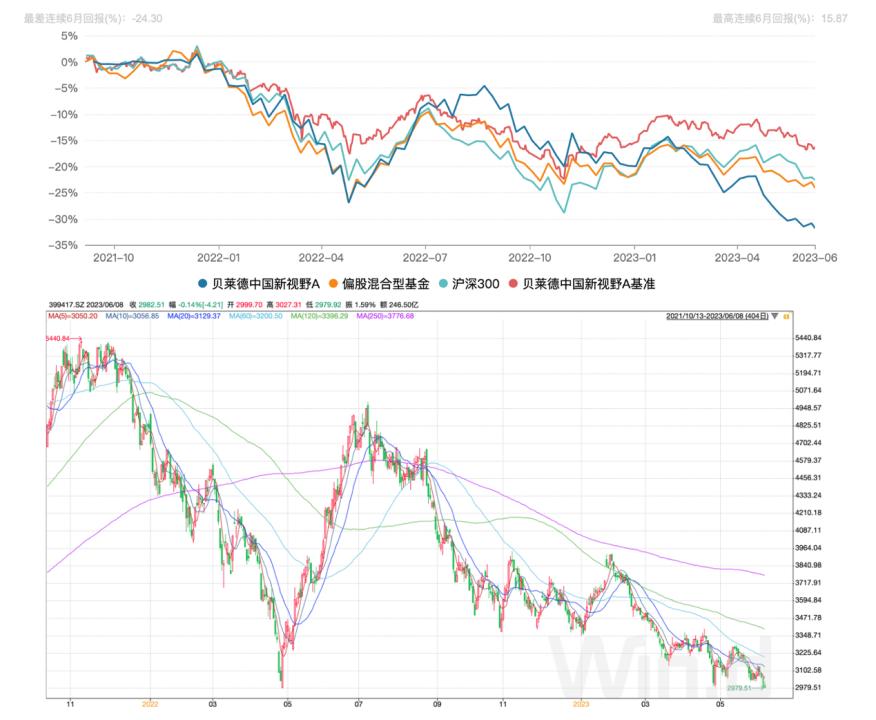Toggle the 贝莱德中国新视野A基准 legend series

[582, 284]
